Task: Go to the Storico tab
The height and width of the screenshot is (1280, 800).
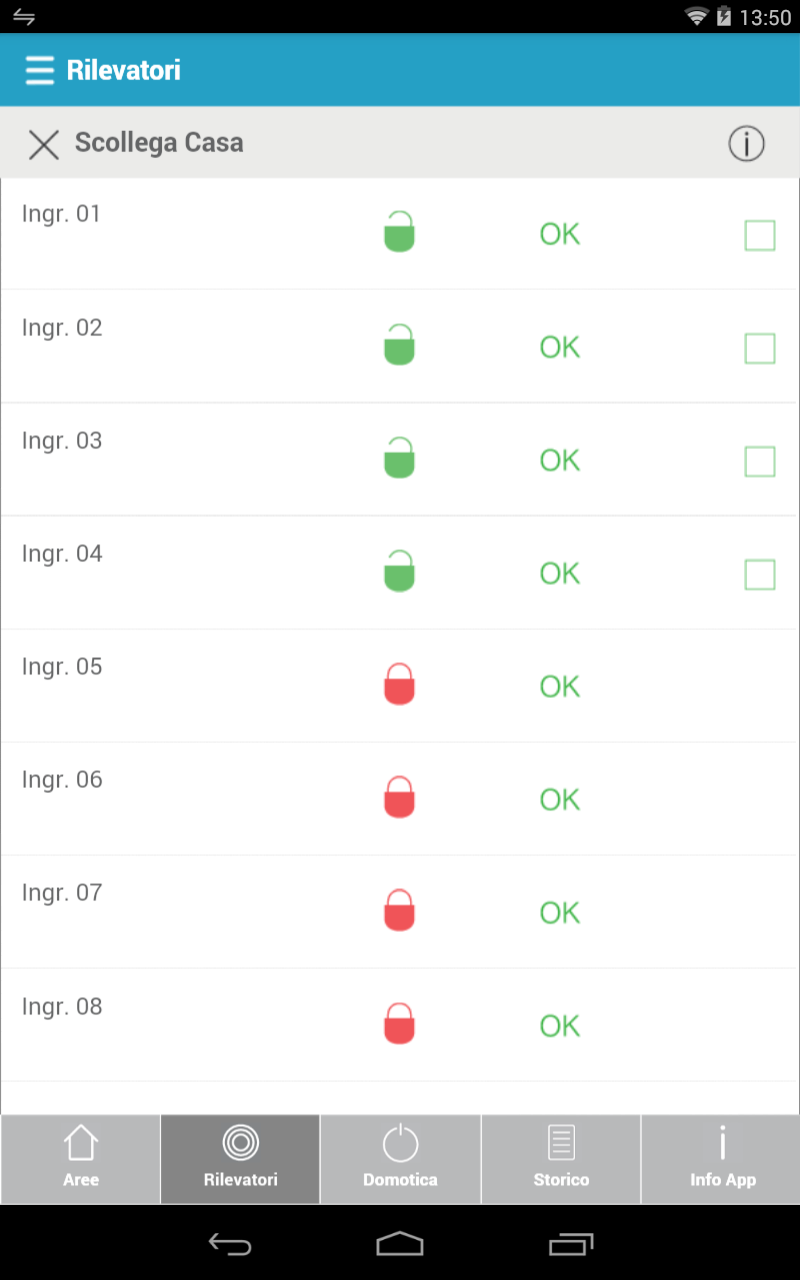Action: (x=561, y=1159)
